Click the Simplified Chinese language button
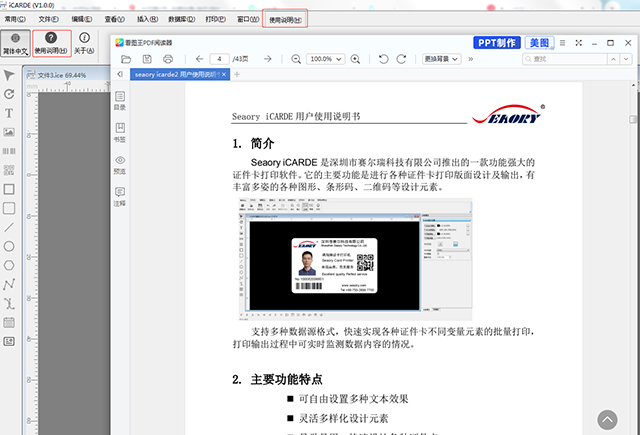 tap(15, 43)
